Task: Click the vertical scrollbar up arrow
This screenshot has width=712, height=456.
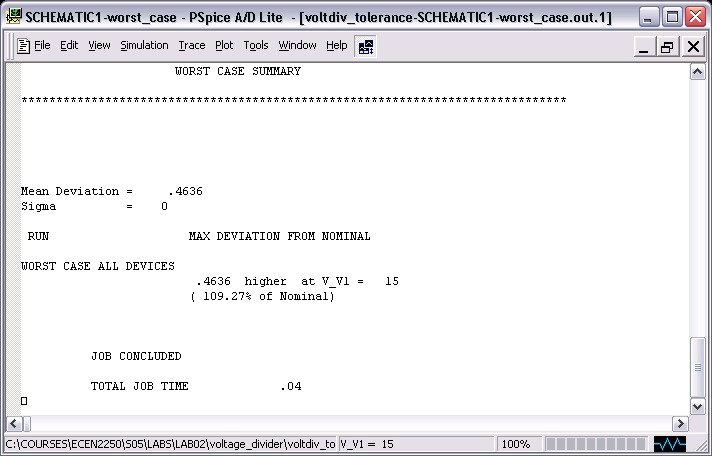Action: (698, 72)
